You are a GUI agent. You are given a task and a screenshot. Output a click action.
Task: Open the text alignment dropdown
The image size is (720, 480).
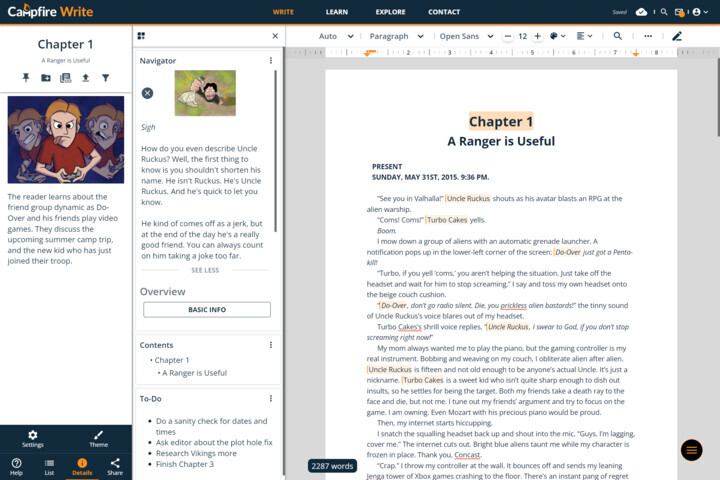pyautogui.click(x=585, y=36)
